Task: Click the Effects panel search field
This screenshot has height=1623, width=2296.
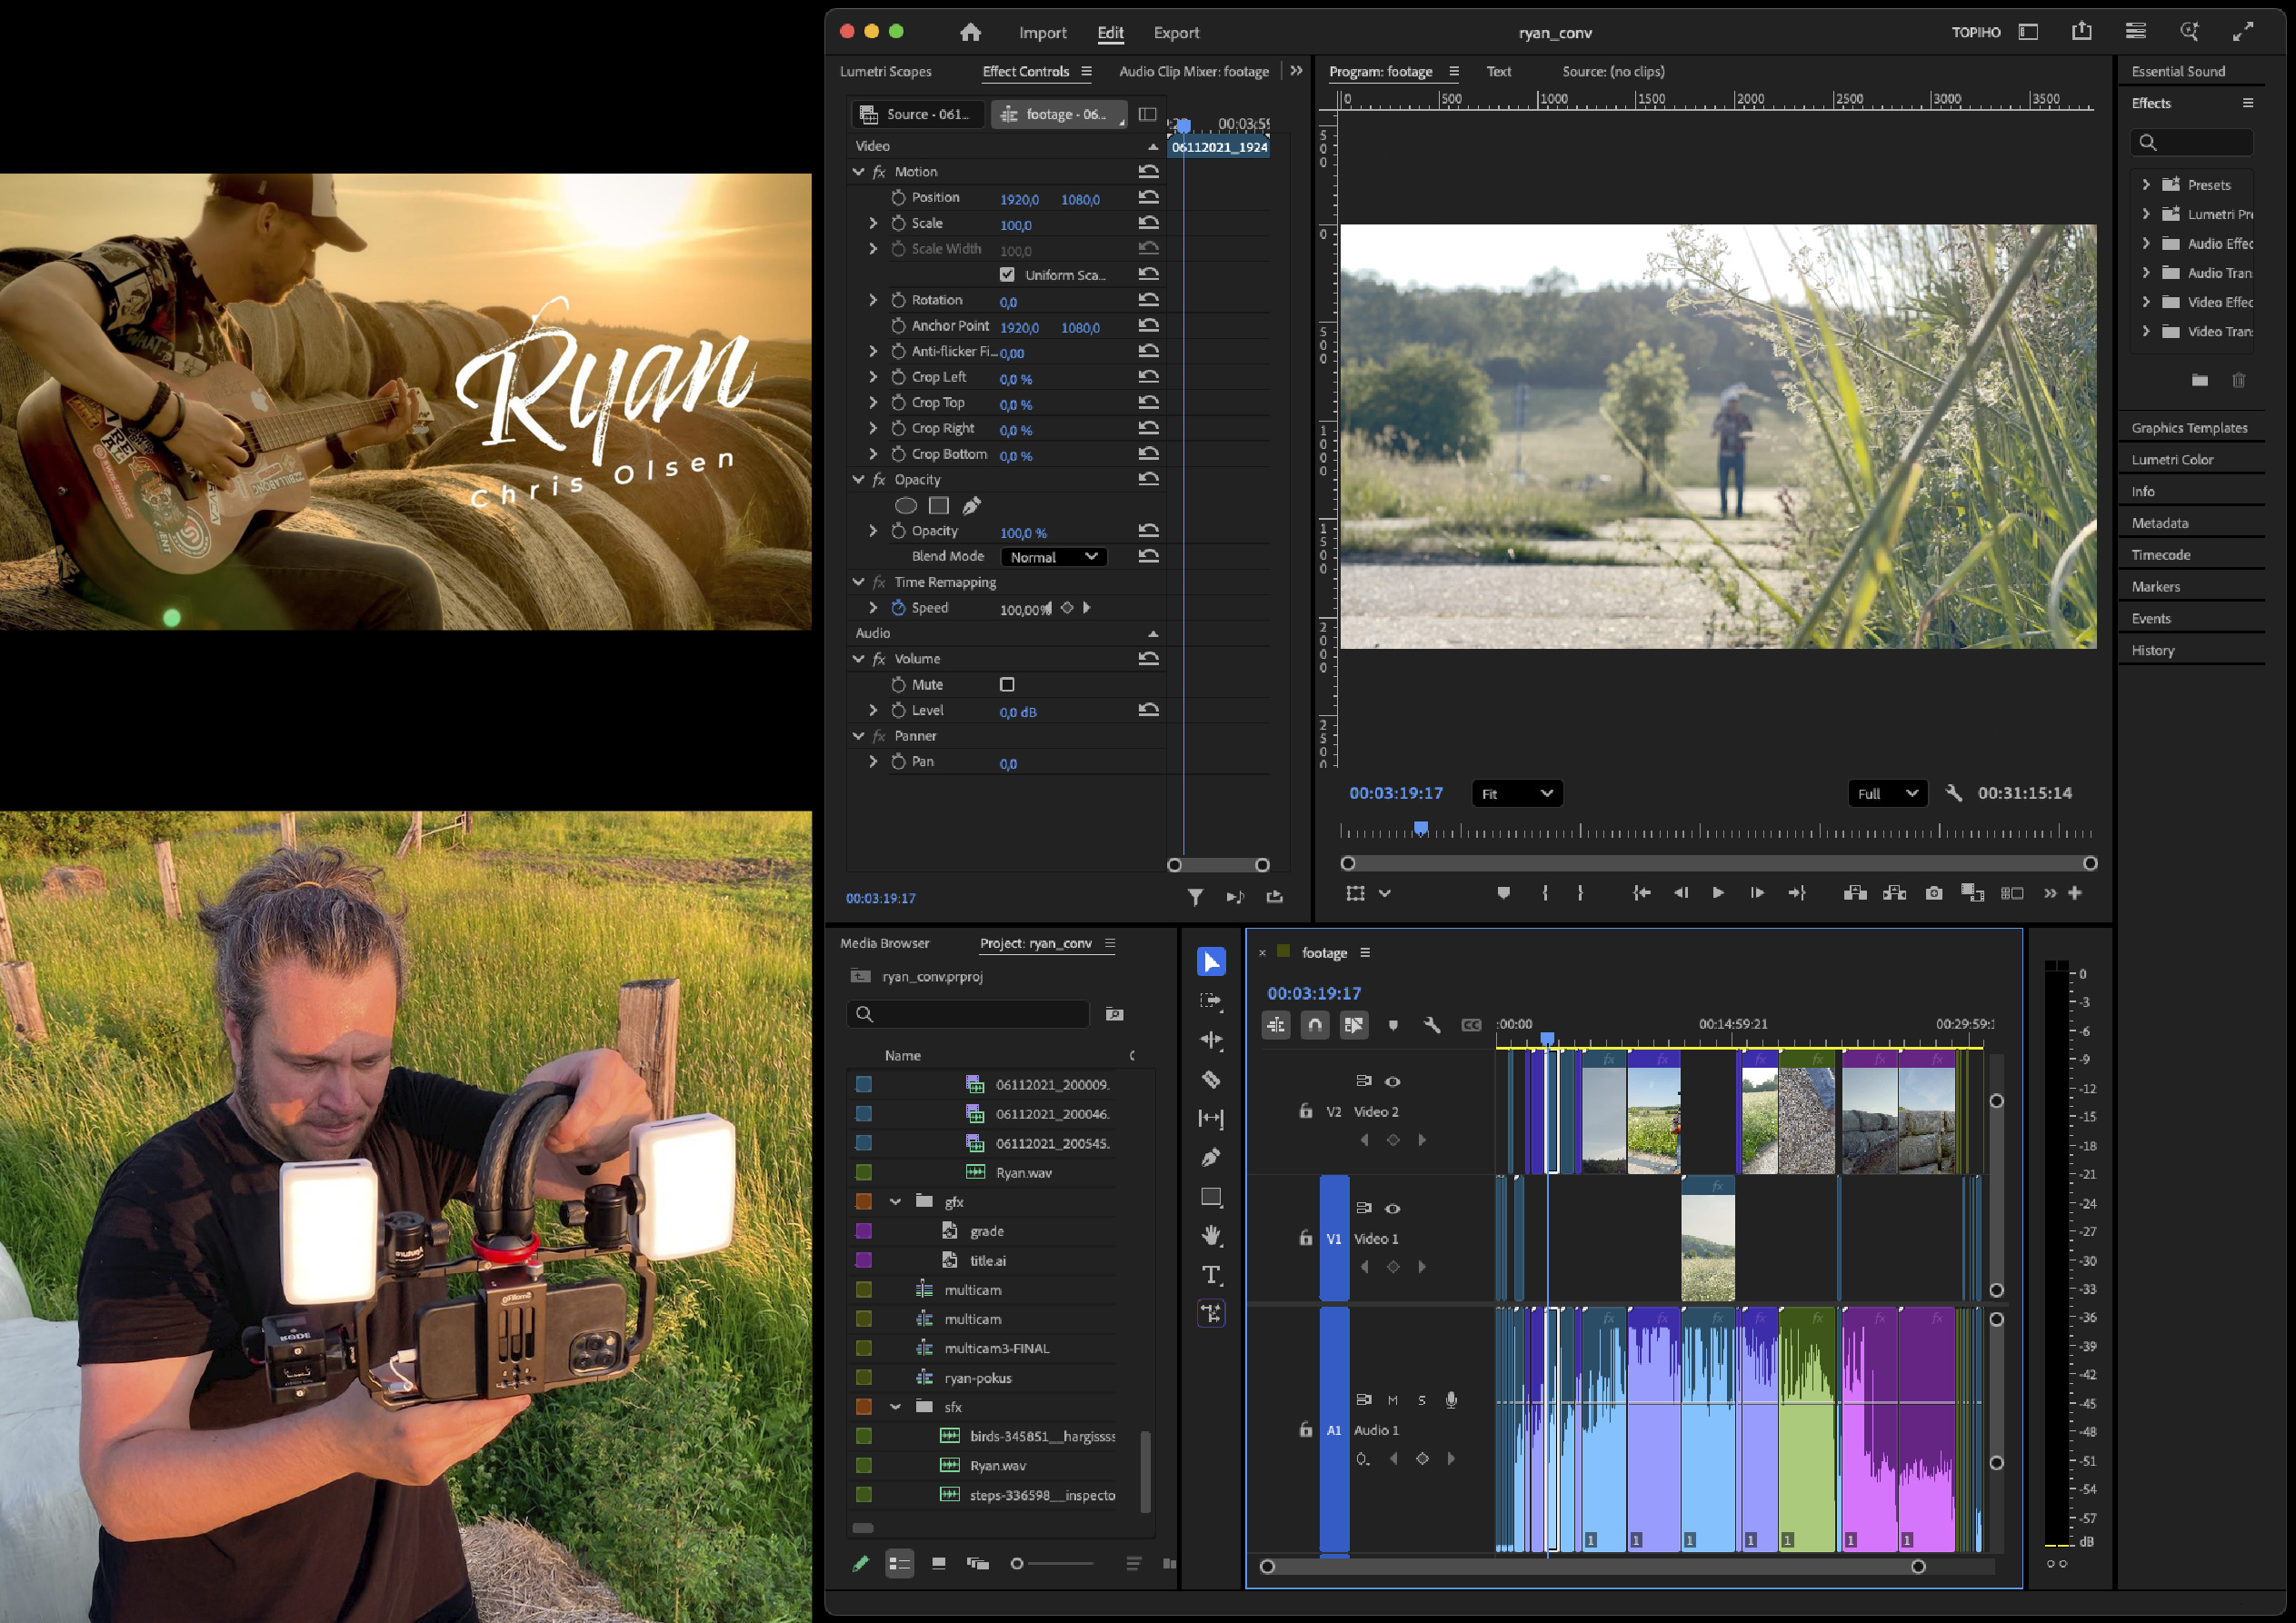Action: (2200, 142)
